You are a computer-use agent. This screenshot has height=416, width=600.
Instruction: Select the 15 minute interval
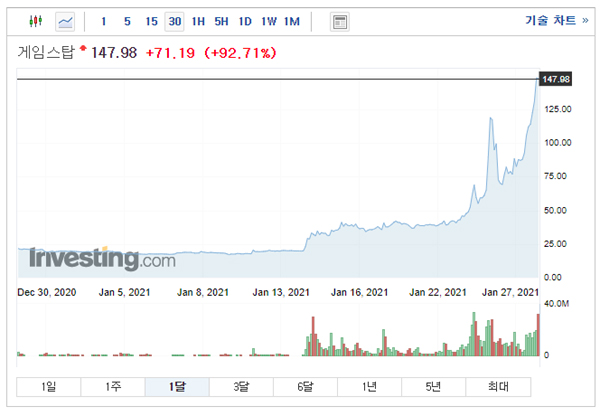(151, 21)
